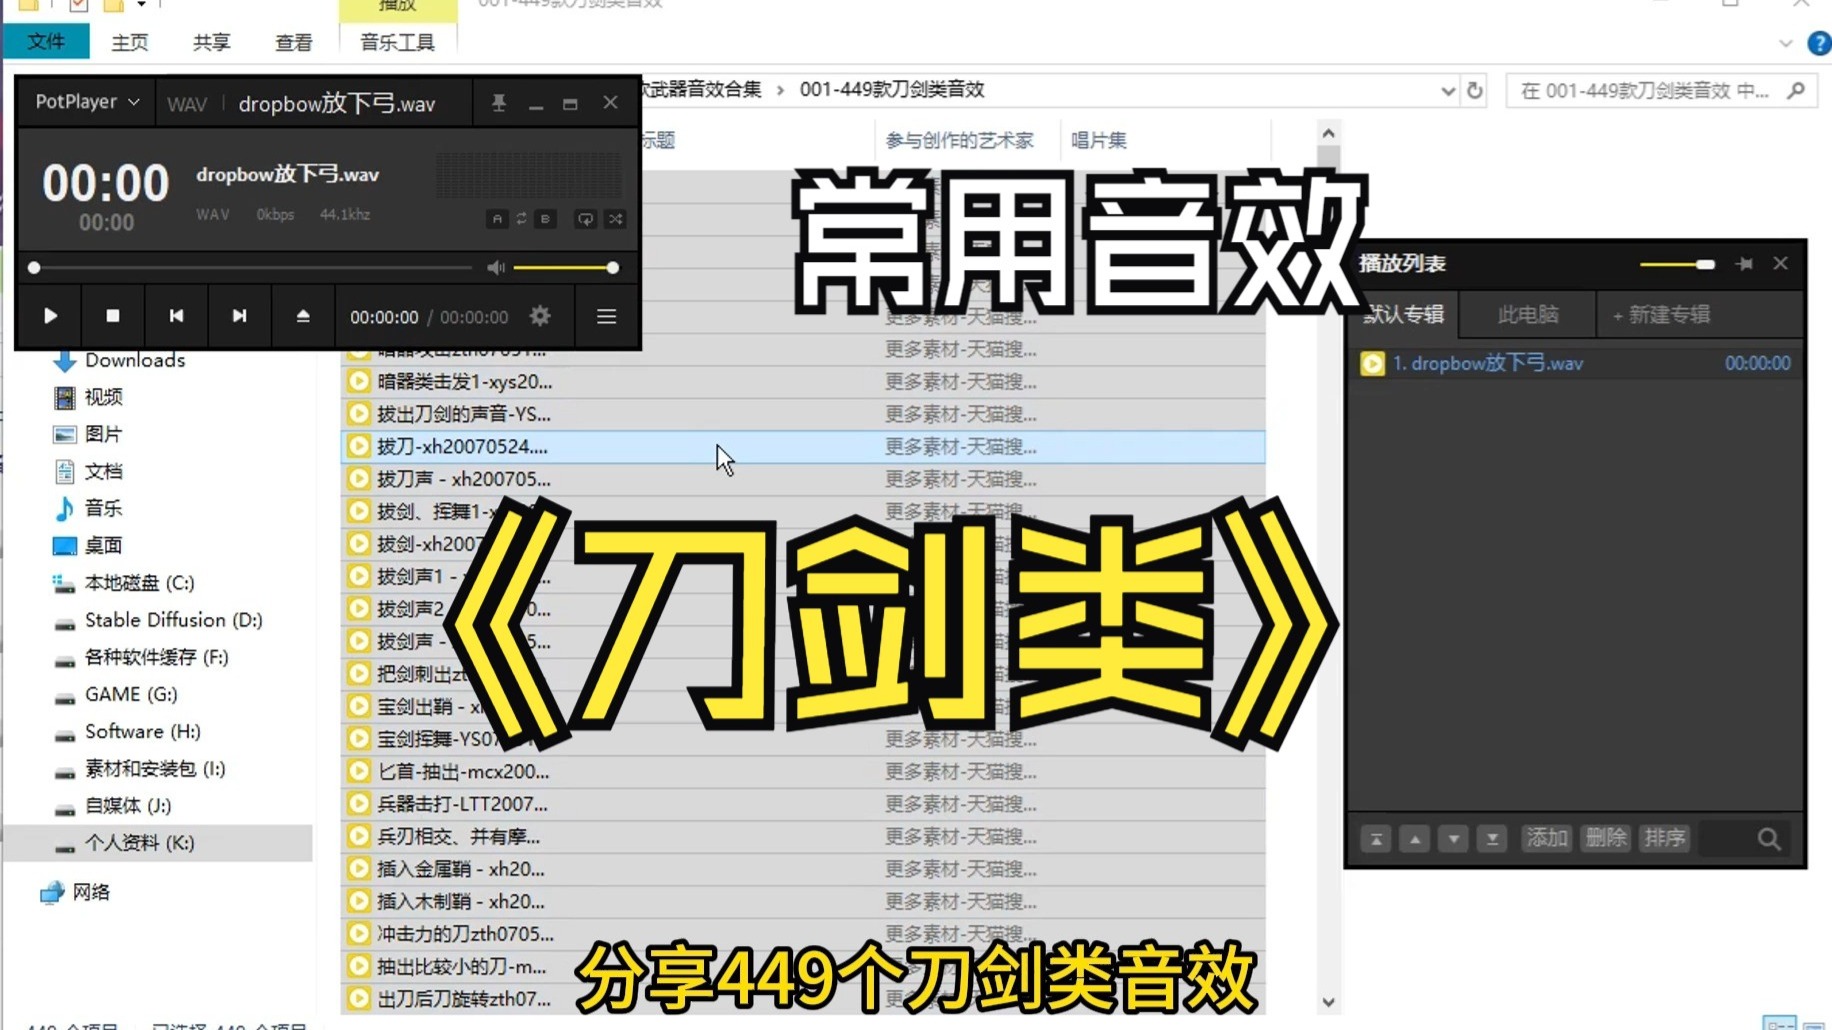
Task: Pin PotPlayer window on top
Action: click(498, 103)
